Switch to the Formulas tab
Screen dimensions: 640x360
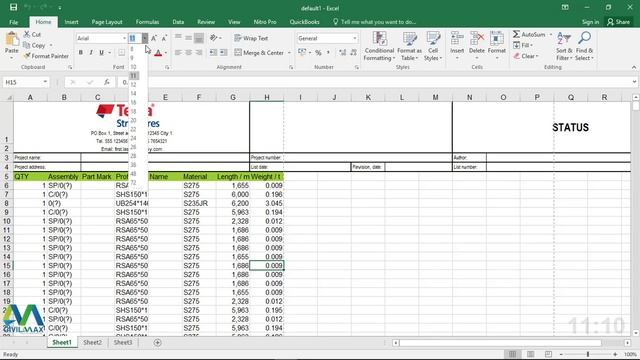[147, 22]
